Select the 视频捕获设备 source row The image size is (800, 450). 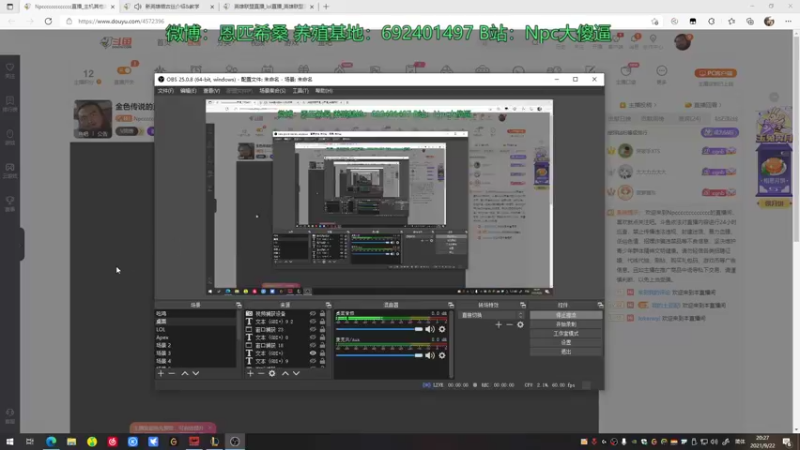pyautogui.click(x=286, y=314)
